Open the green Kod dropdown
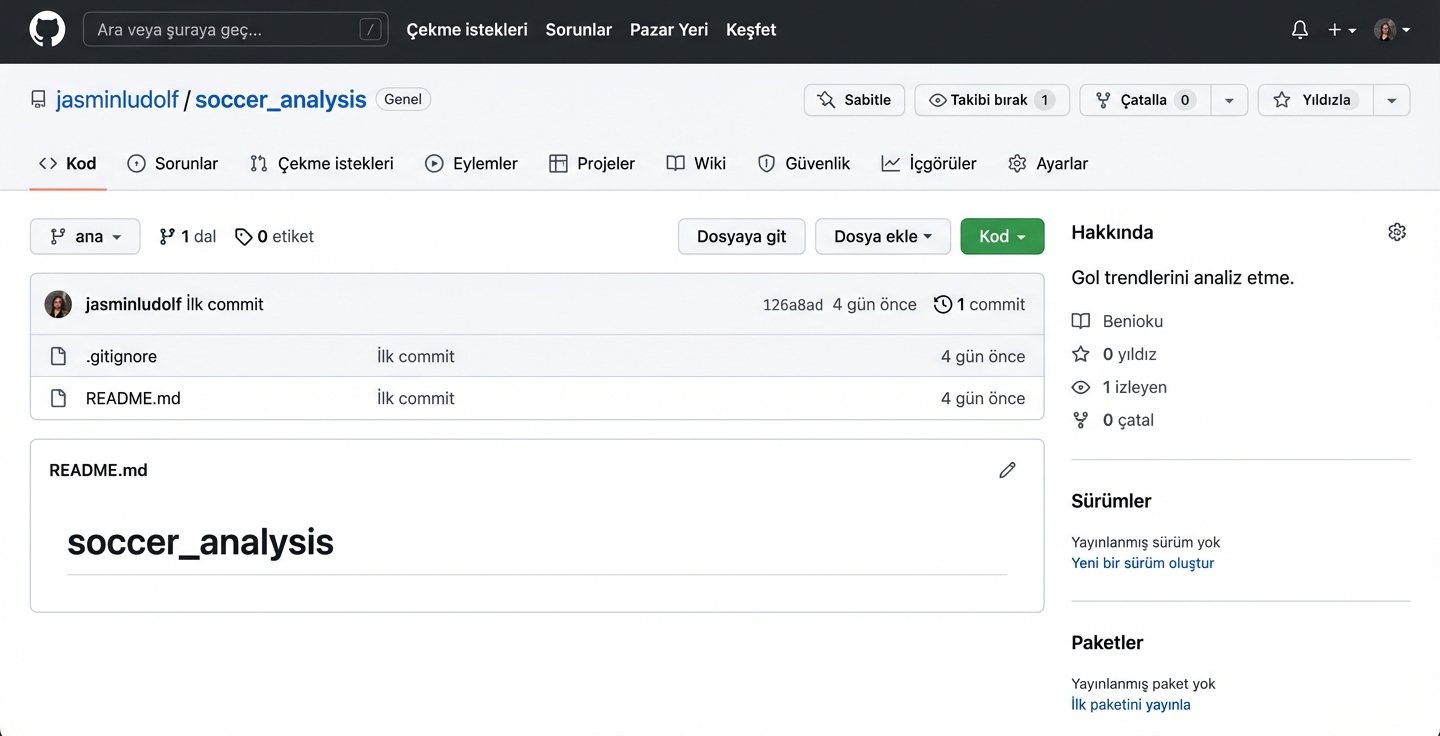This screenshot has width=1440, height=736. (x=1002, y=237)
